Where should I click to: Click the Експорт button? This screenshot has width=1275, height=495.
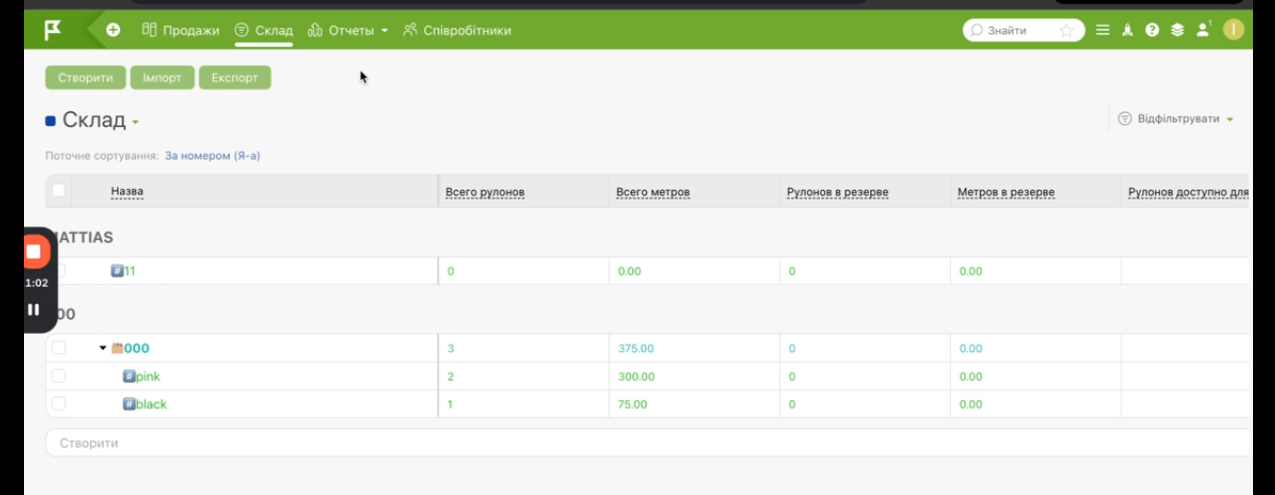click(x=235, y=78)
